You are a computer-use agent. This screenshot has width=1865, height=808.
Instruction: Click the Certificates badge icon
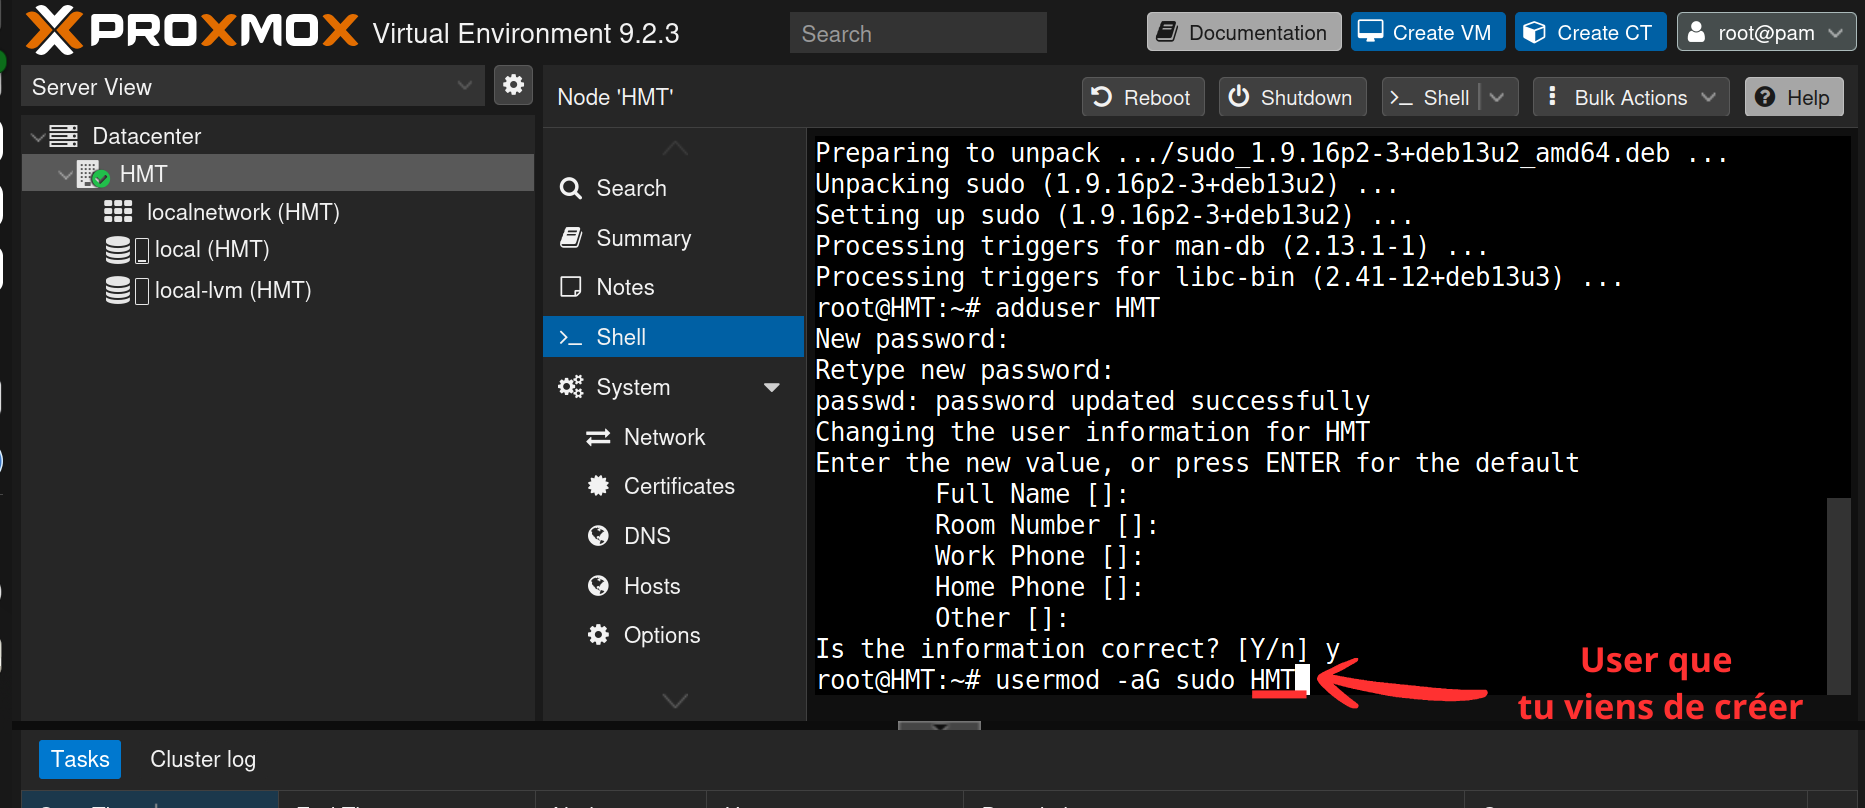pos(598,486)
